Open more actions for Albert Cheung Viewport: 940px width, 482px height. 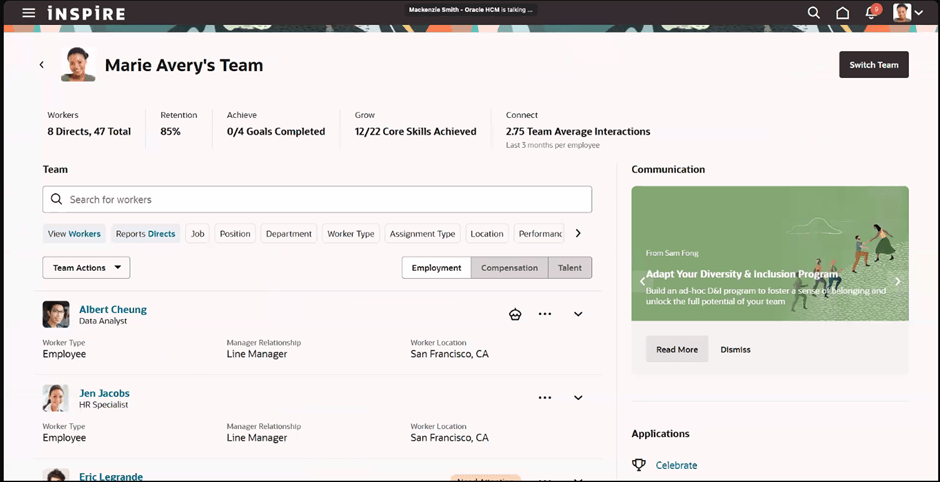tap(545, 314)
